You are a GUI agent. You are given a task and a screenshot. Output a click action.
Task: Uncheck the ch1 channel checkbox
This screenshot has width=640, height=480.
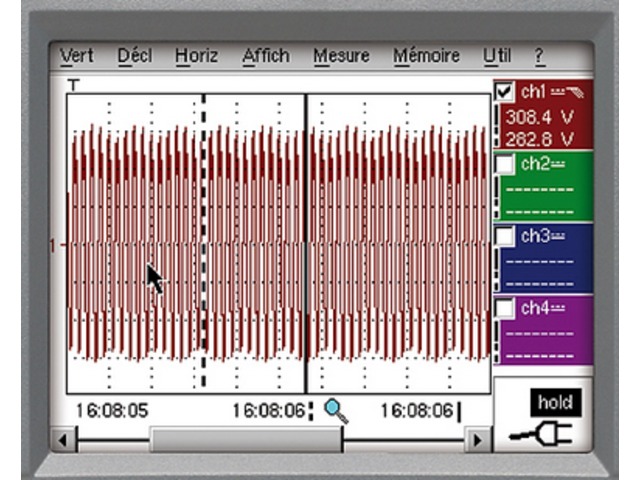(506, 92)
